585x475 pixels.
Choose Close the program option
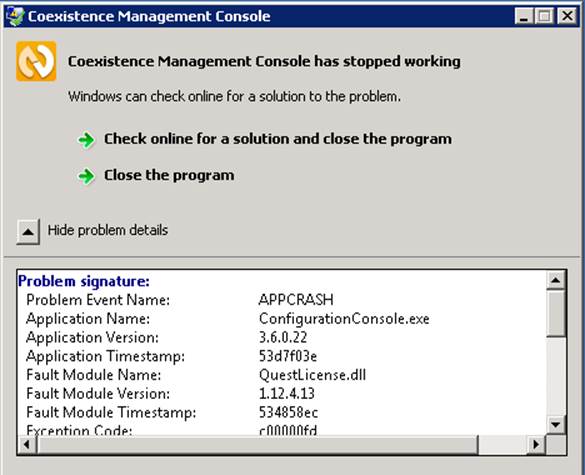(169, 175)
